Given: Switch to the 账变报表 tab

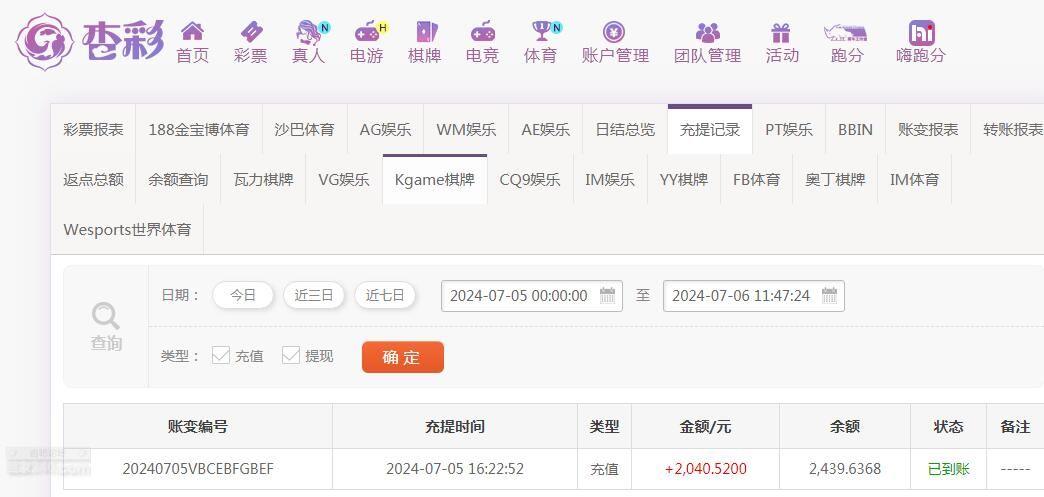Looking at the screenshot, I should [x=928, y=129].
